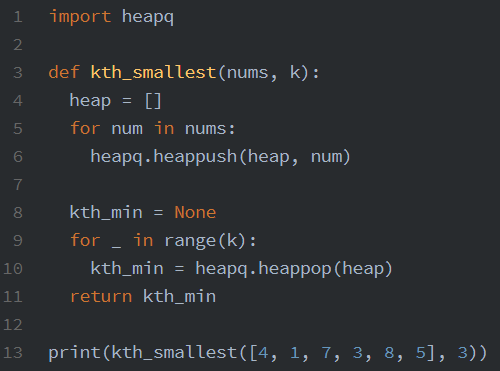
Task: Click line number 13 in the gutter
Action: pyautogui.click(x=13, y=353)
